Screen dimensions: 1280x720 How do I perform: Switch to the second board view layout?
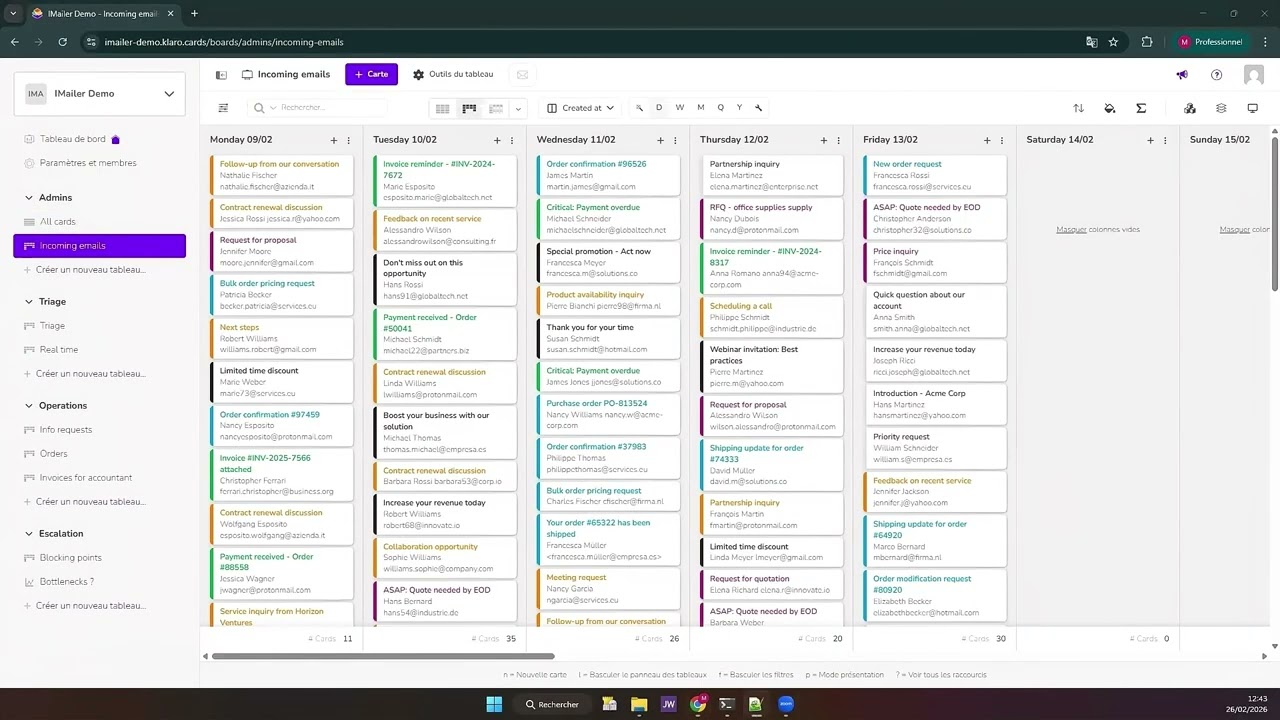[469, 108]
